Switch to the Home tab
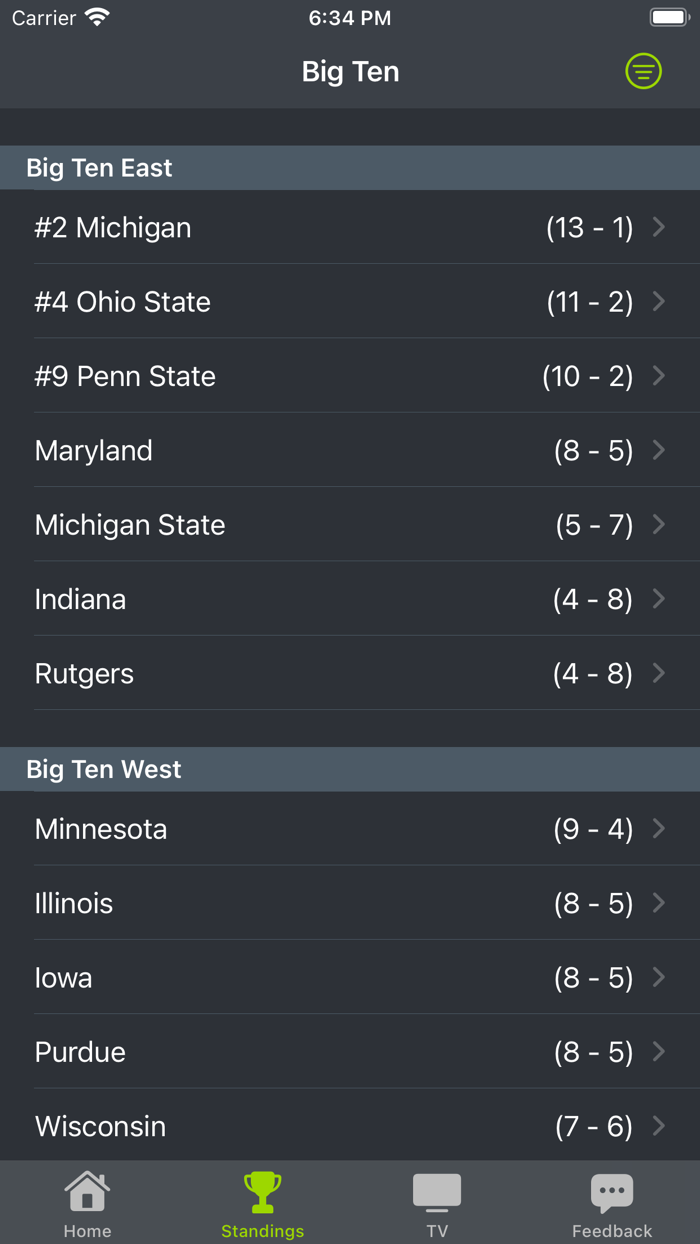 click(87, 1203)
